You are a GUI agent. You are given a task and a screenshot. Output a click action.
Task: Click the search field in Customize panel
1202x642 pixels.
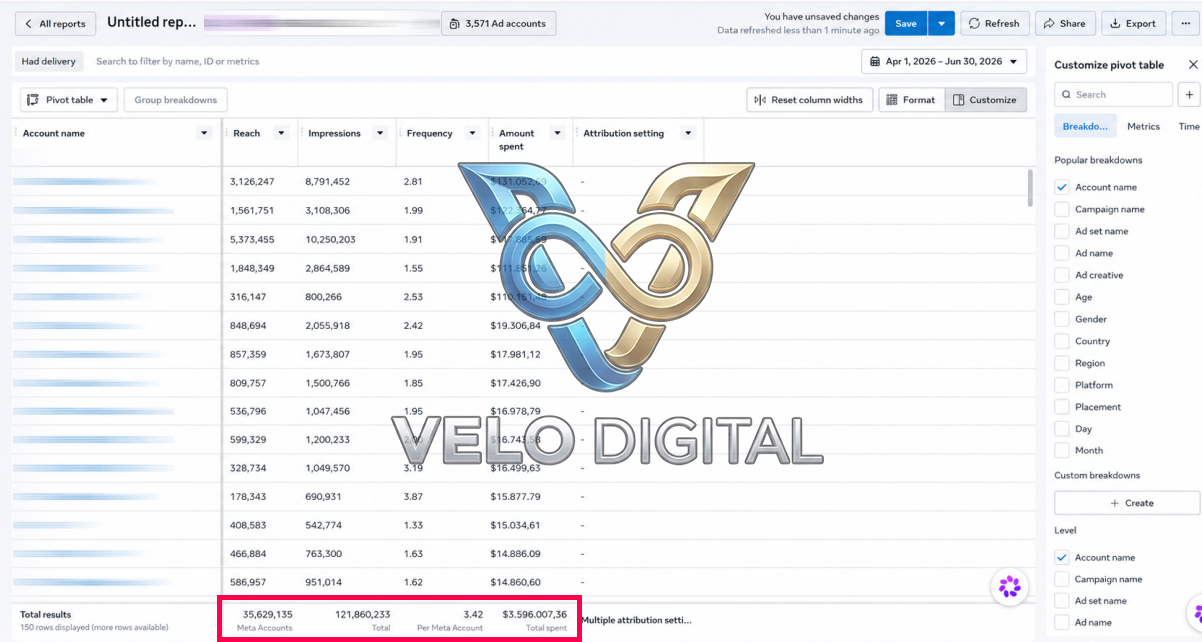pyautogui.click(x=1113, y=95)
